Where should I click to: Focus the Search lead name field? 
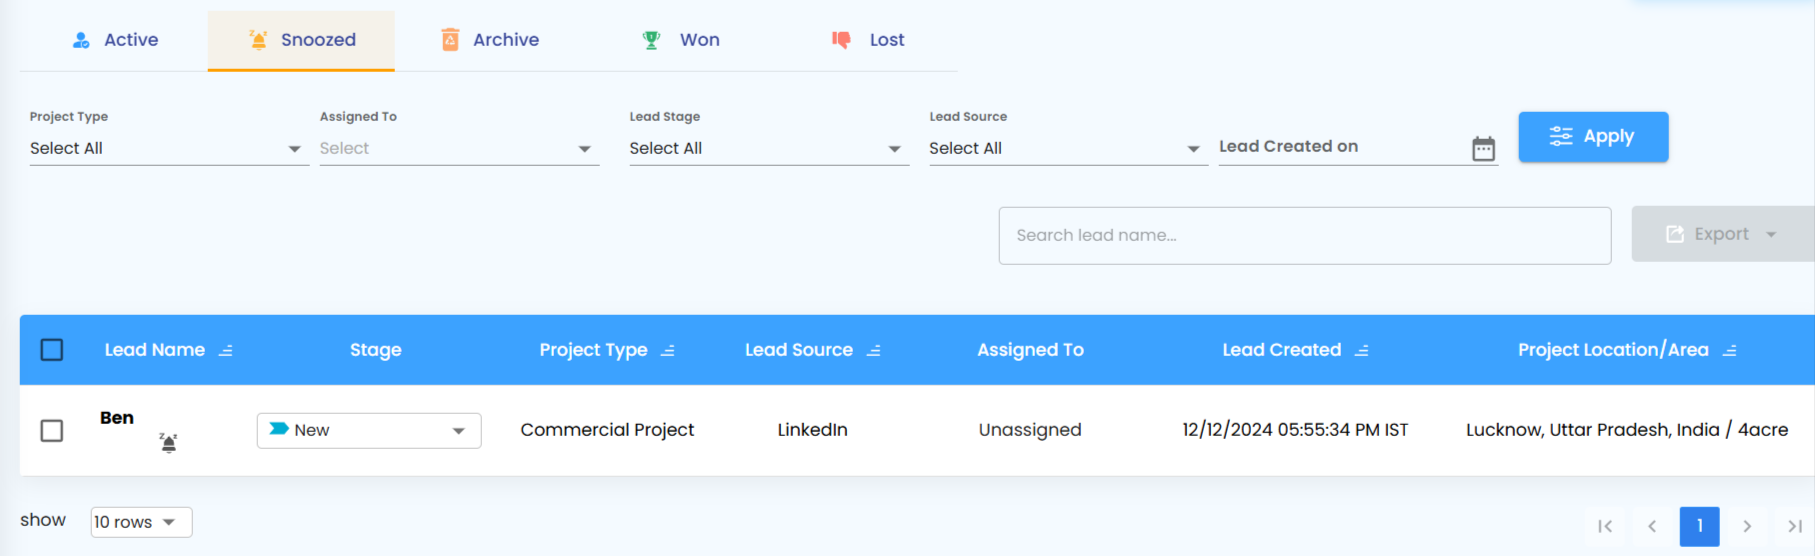1304,236
